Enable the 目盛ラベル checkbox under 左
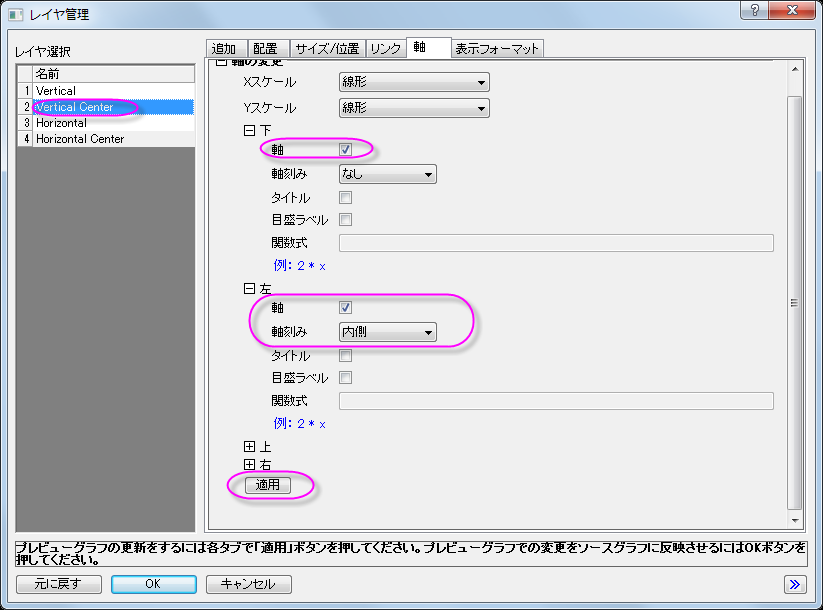This screenshot has height=610, width=823. 345,377
